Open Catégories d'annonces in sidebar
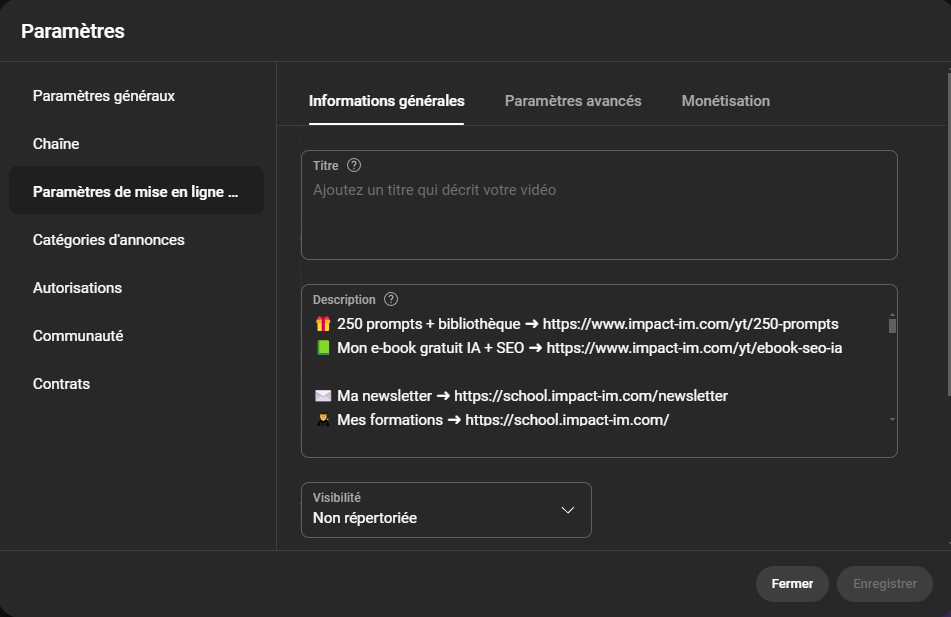 click(x=109, y=240)
